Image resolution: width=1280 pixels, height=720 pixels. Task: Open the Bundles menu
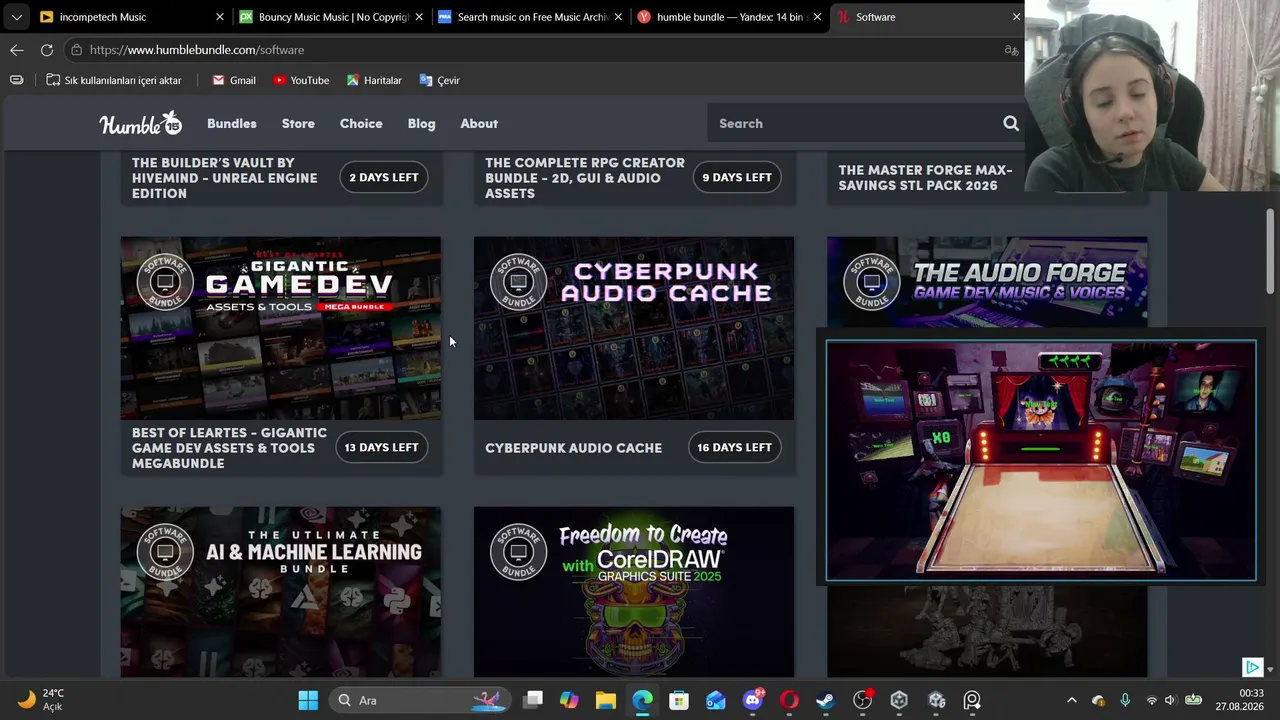232,123
